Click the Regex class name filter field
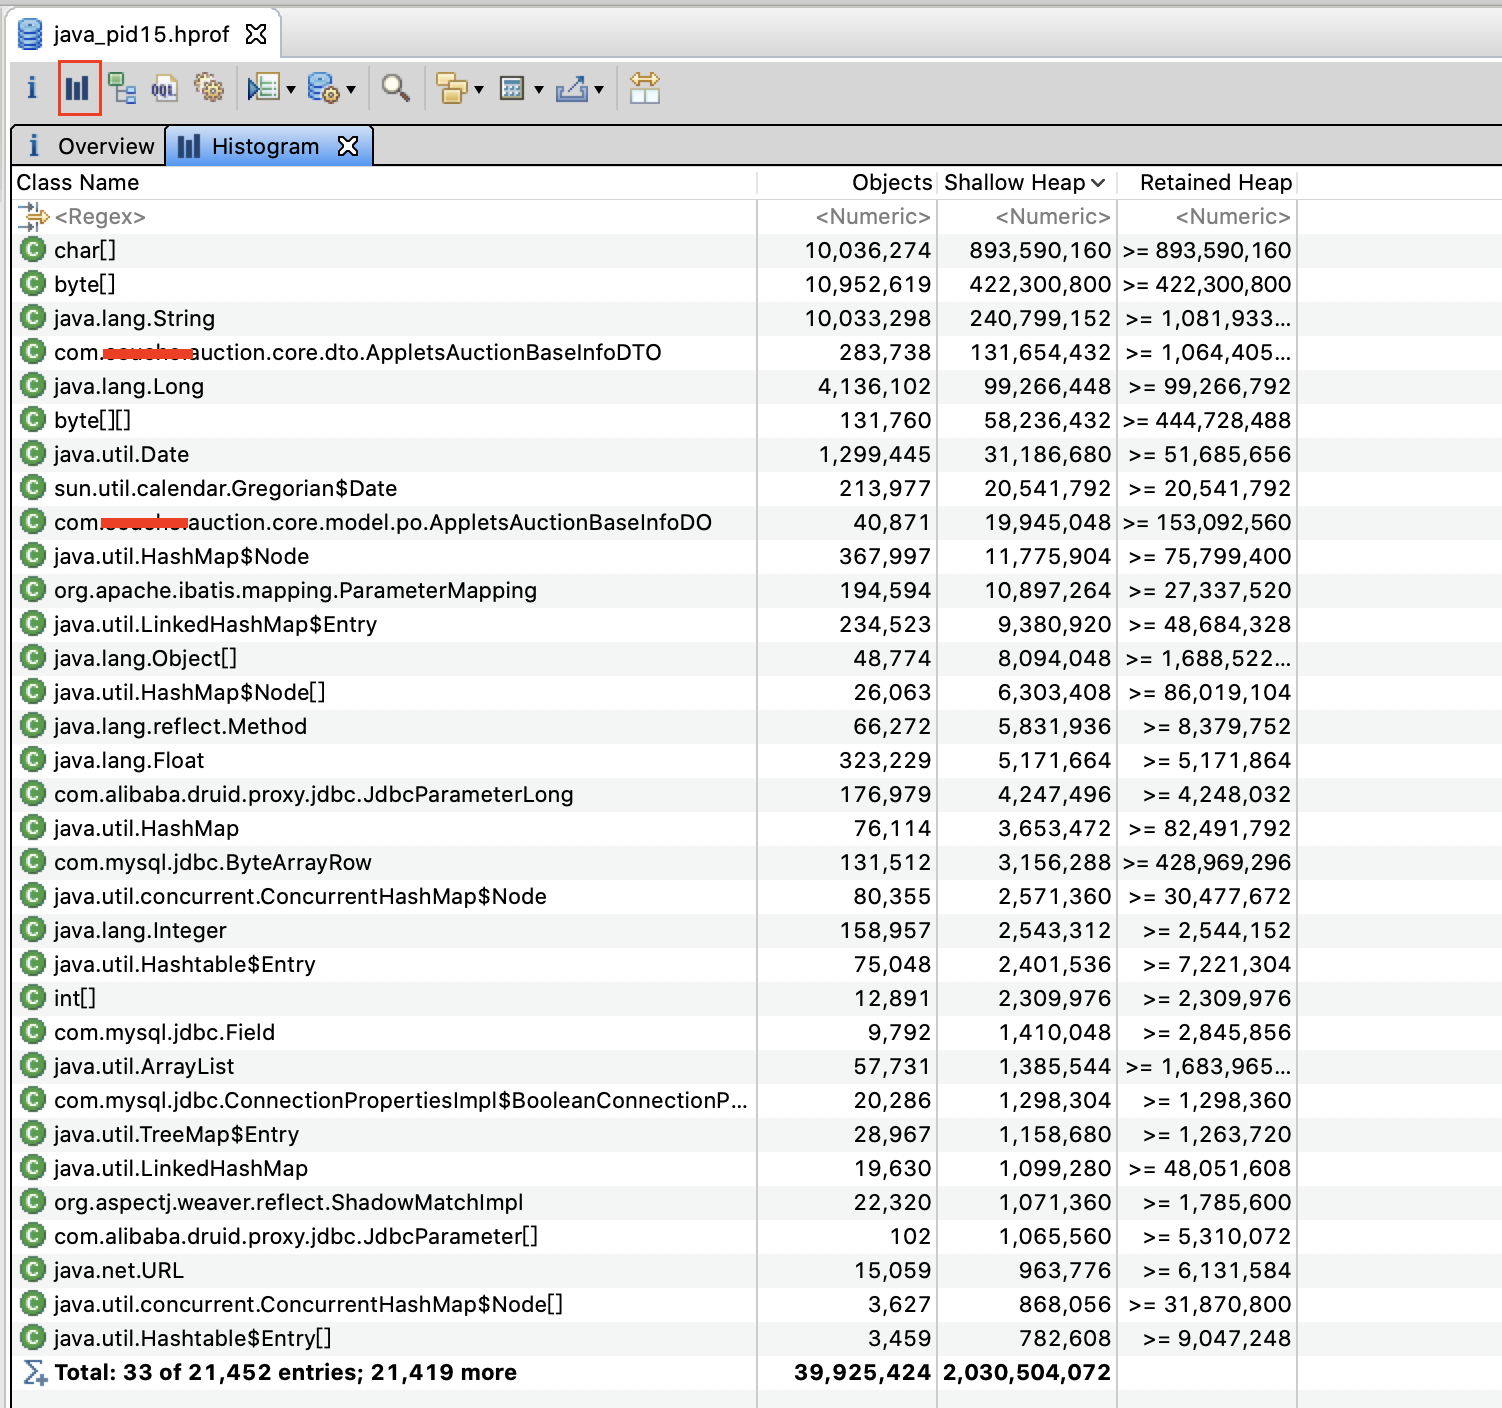The image size is (1502, 1408). coord(385,216)
